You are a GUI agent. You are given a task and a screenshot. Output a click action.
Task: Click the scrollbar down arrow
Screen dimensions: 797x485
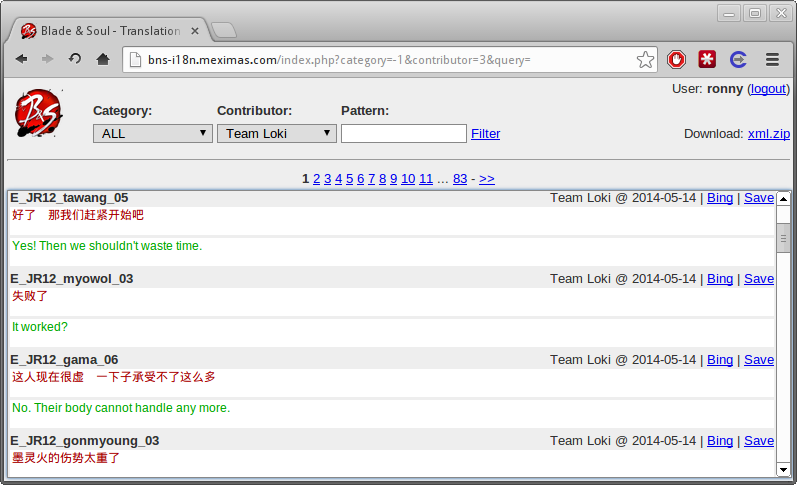coord(783,470)
